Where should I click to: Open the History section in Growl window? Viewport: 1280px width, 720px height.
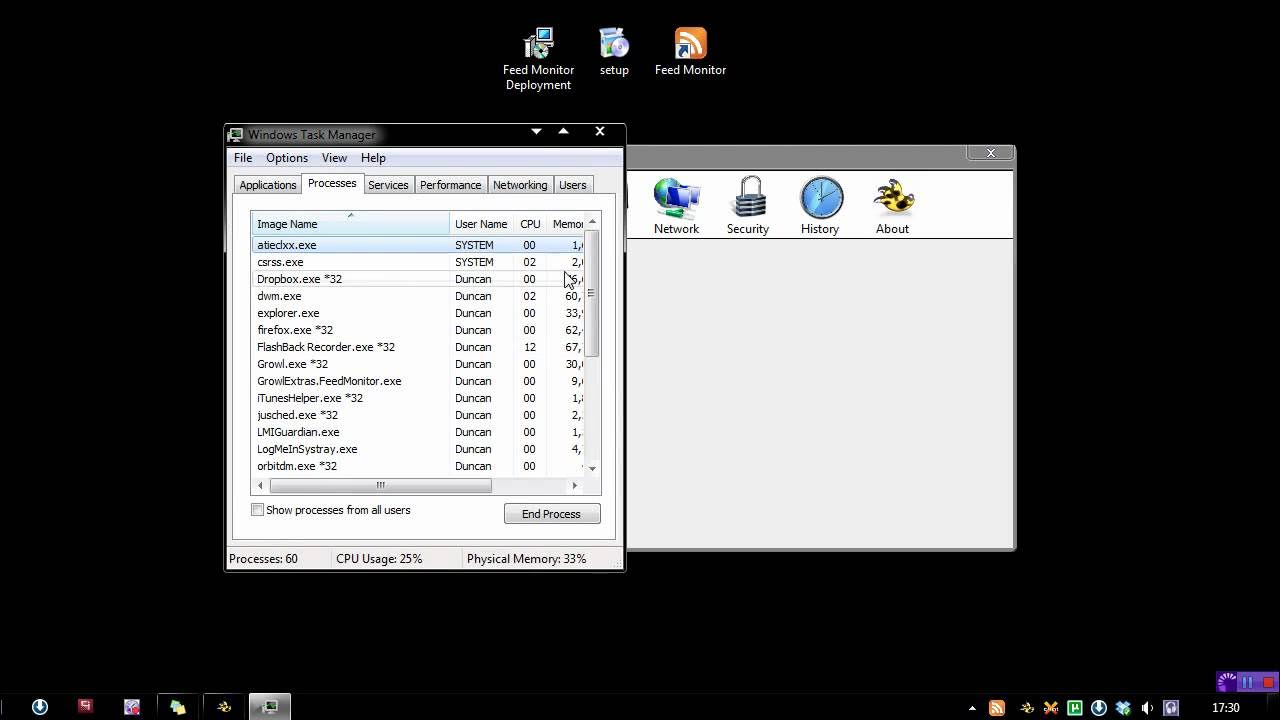820,206
